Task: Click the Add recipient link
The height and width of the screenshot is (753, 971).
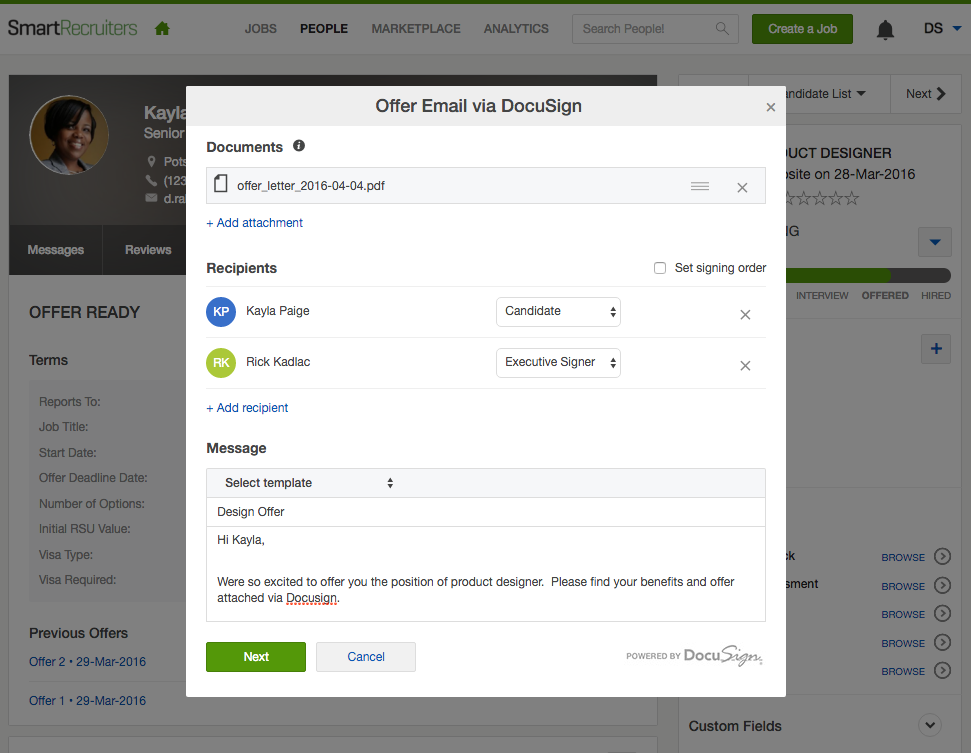Action: point(248,408)
